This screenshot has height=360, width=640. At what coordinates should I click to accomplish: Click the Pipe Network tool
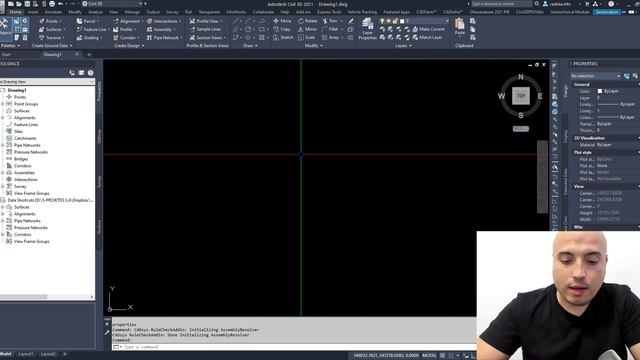(x=163, y=38)
